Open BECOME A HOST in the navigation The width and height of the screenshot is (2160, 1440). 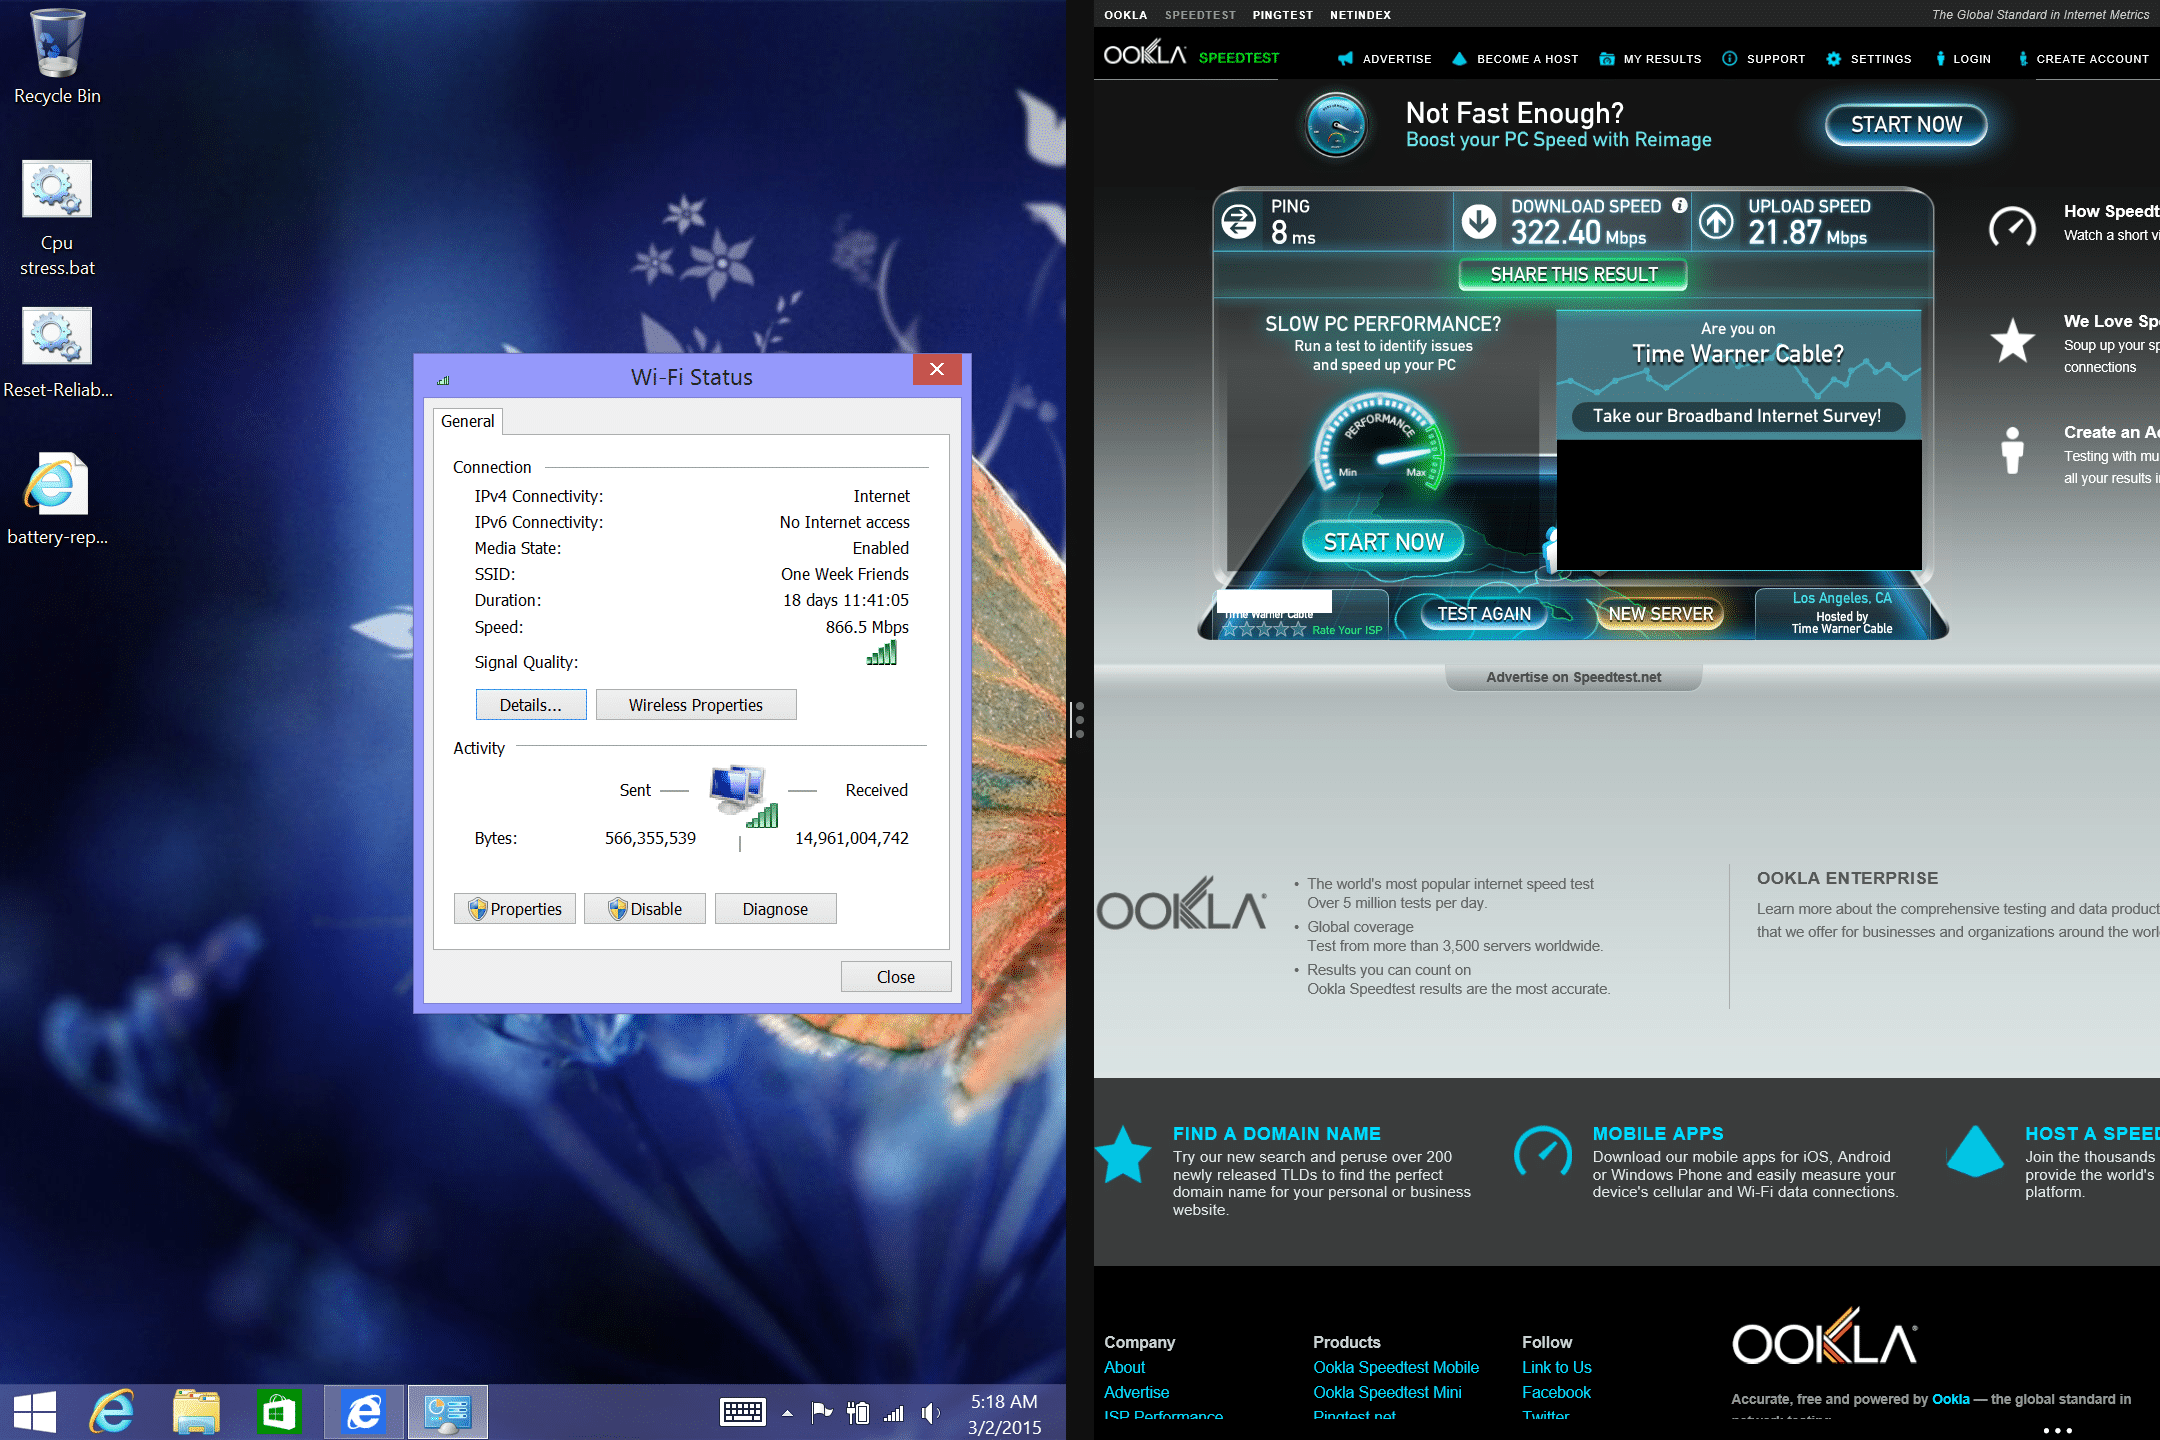tap(1515, 59)
